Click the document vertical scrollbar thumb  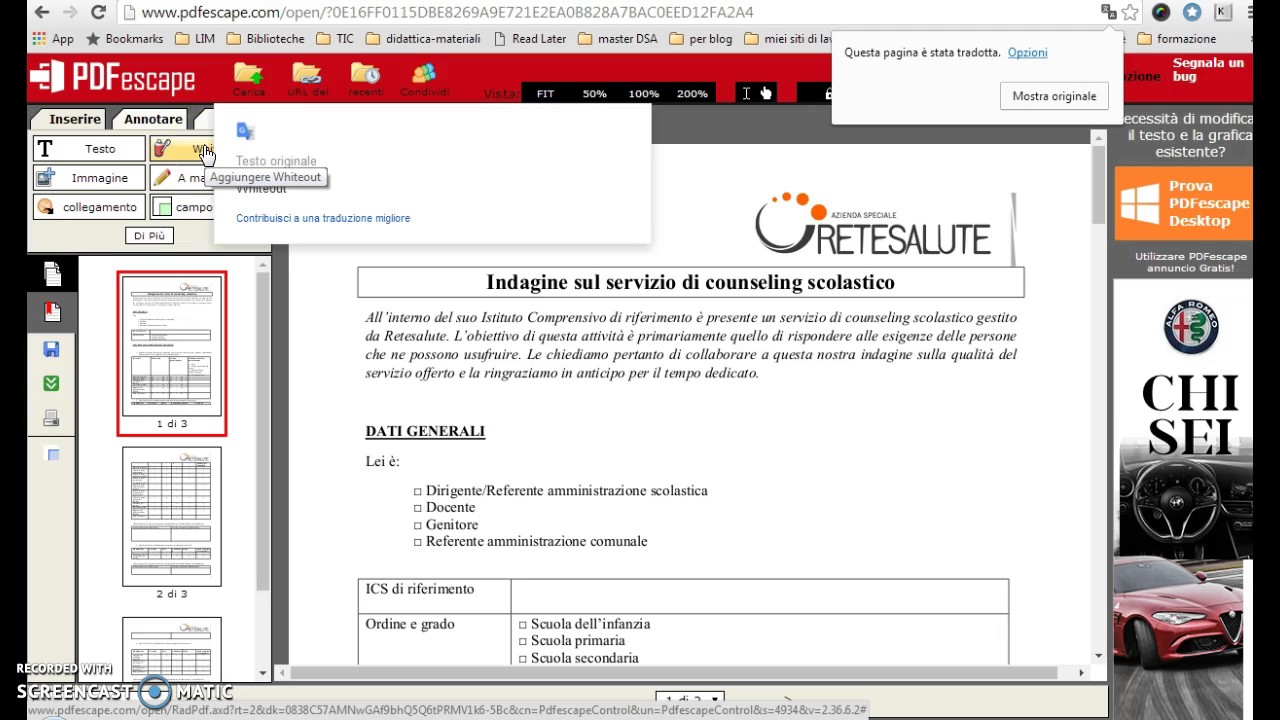point(1099,185)
